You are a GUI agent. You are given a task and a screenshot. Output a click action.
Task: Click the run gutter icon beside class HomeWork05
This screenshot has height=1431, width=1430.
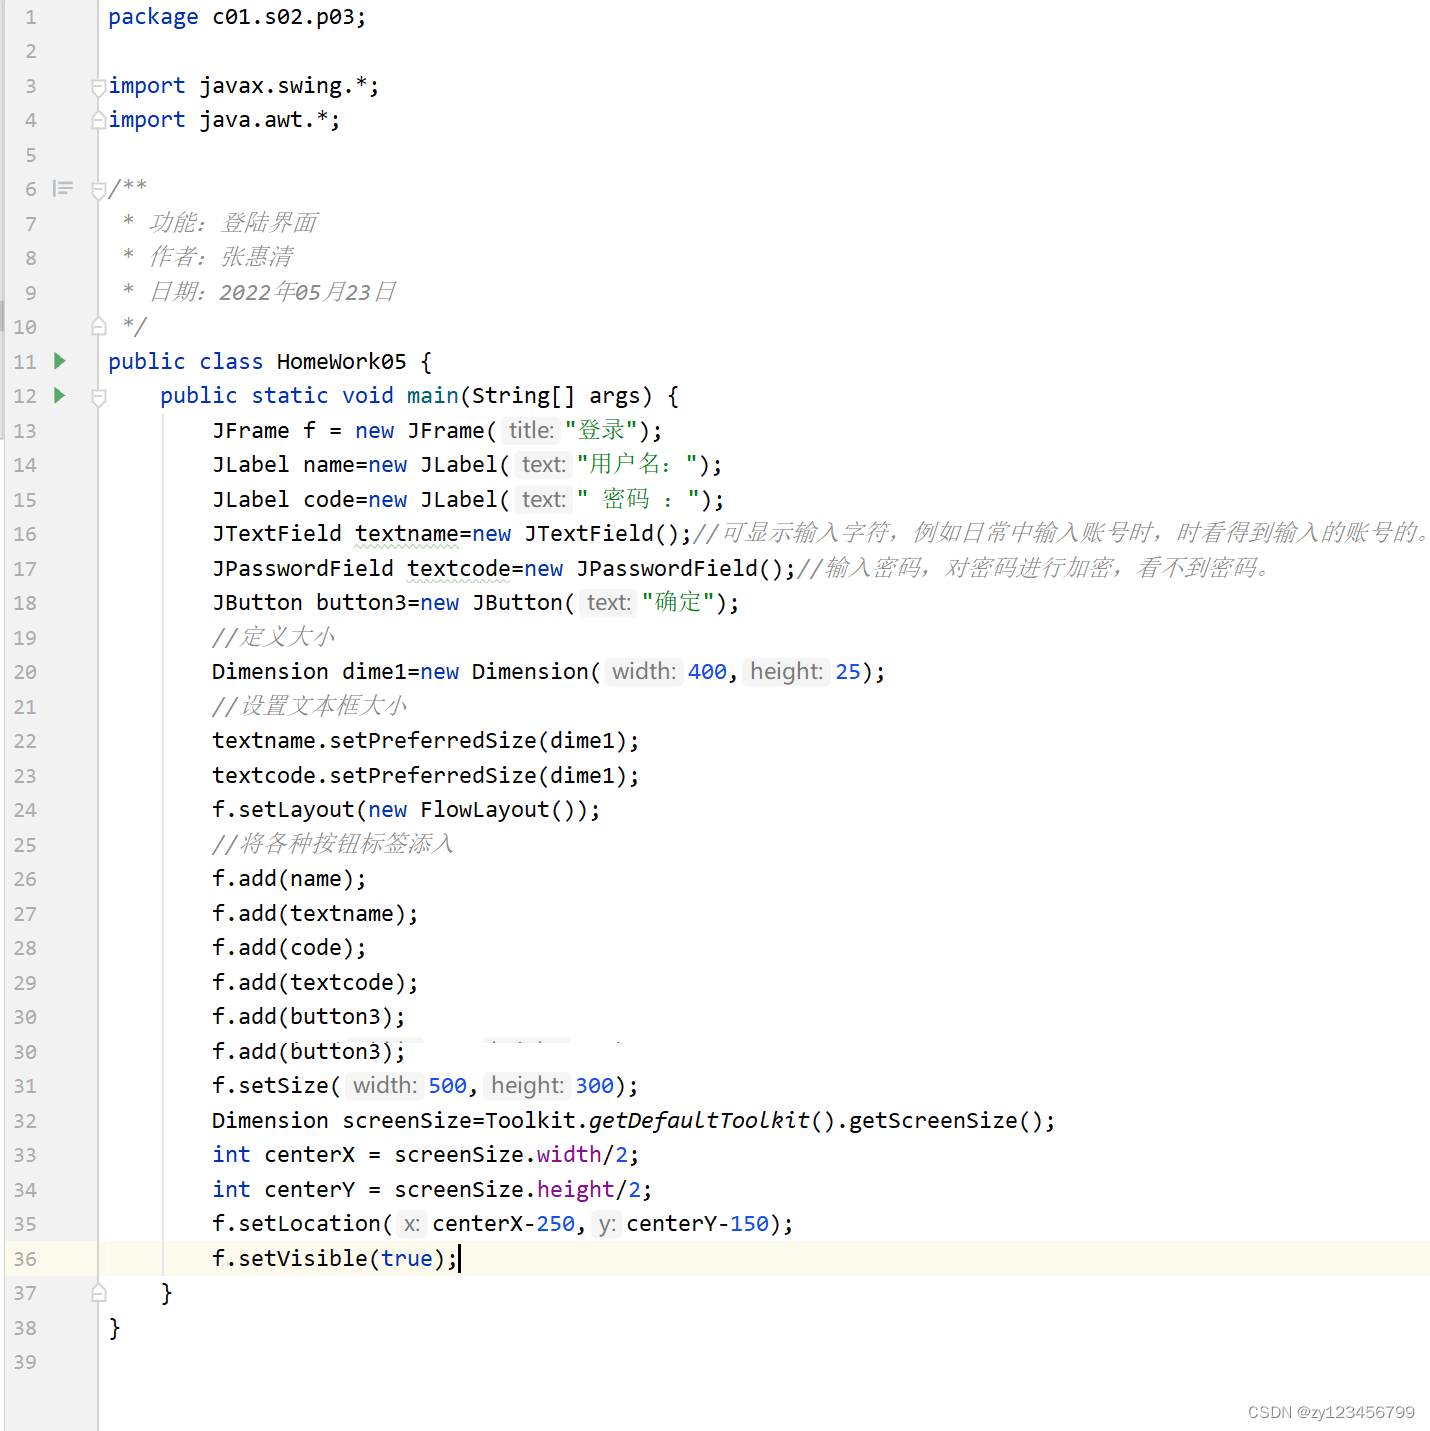(60, 361)
